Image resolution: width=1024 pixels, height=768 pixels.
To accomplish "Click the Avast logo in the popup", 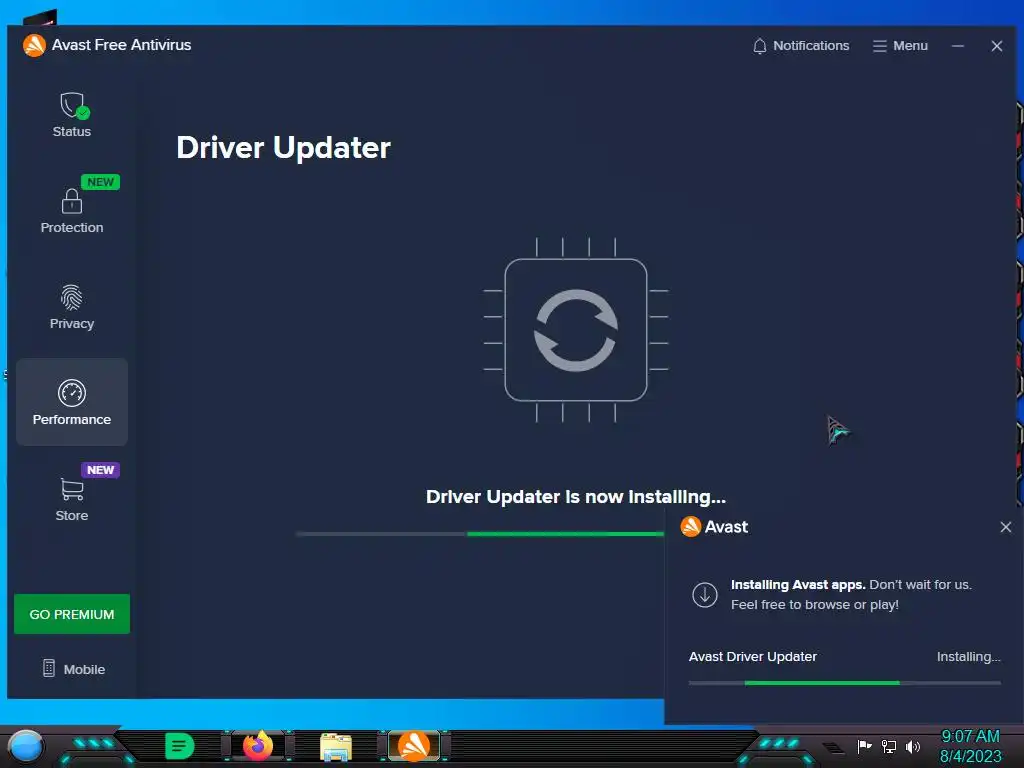I will [691, 526].
